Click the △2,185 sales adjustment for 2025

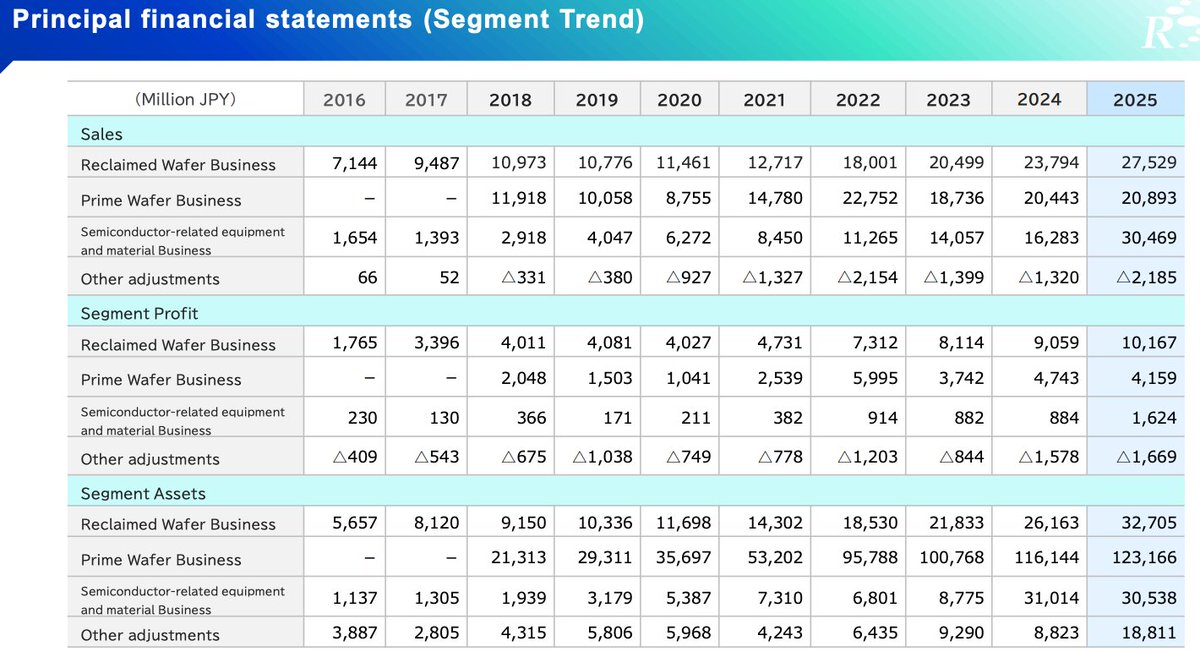(x=1146, y=277)
